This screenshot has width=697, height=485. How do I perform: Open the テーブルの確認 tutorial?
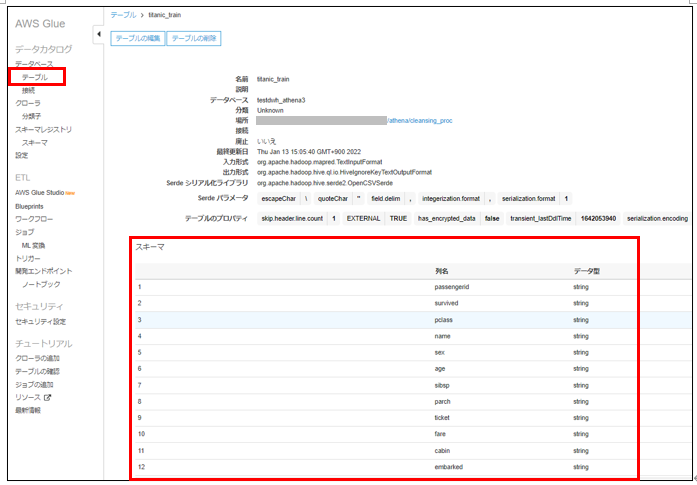(37, 371)
